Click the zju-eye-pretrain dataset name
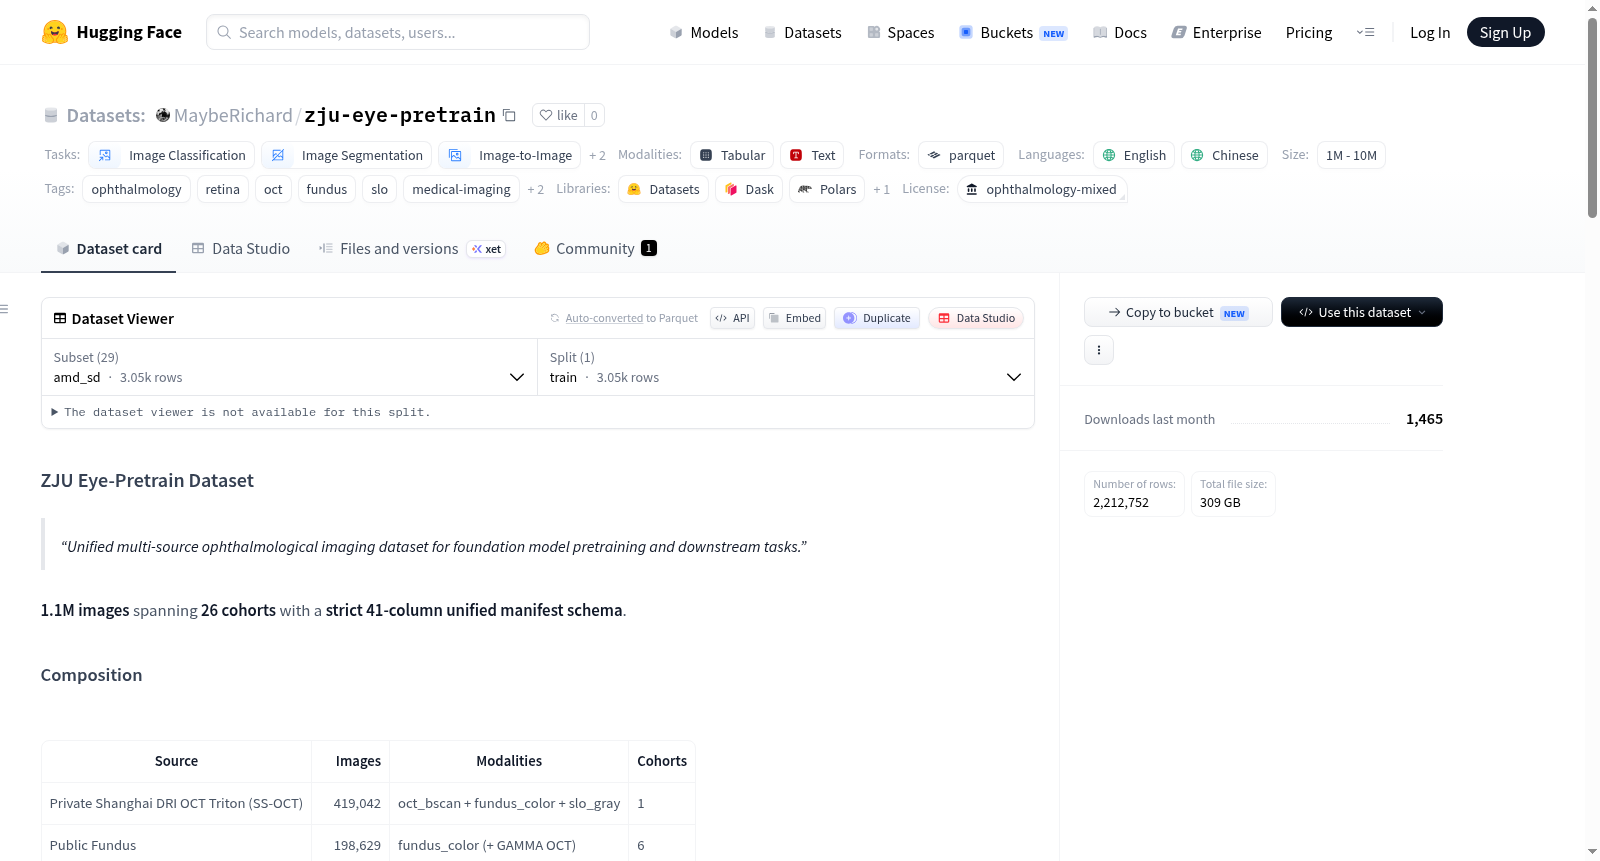 (x=400, y=115)
